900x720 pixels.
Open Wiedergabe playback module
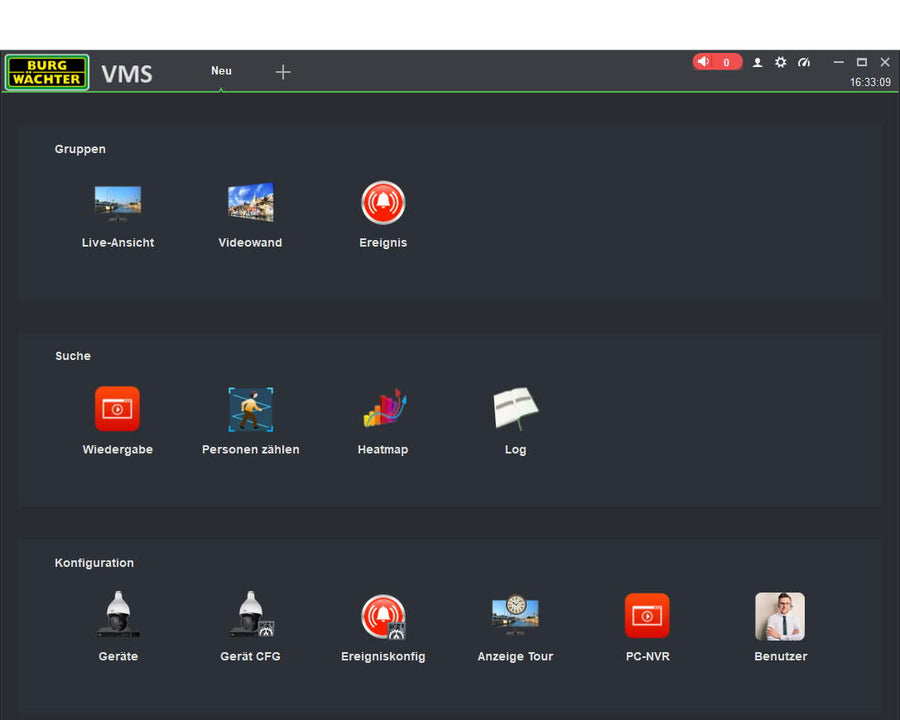click(118, 410)
